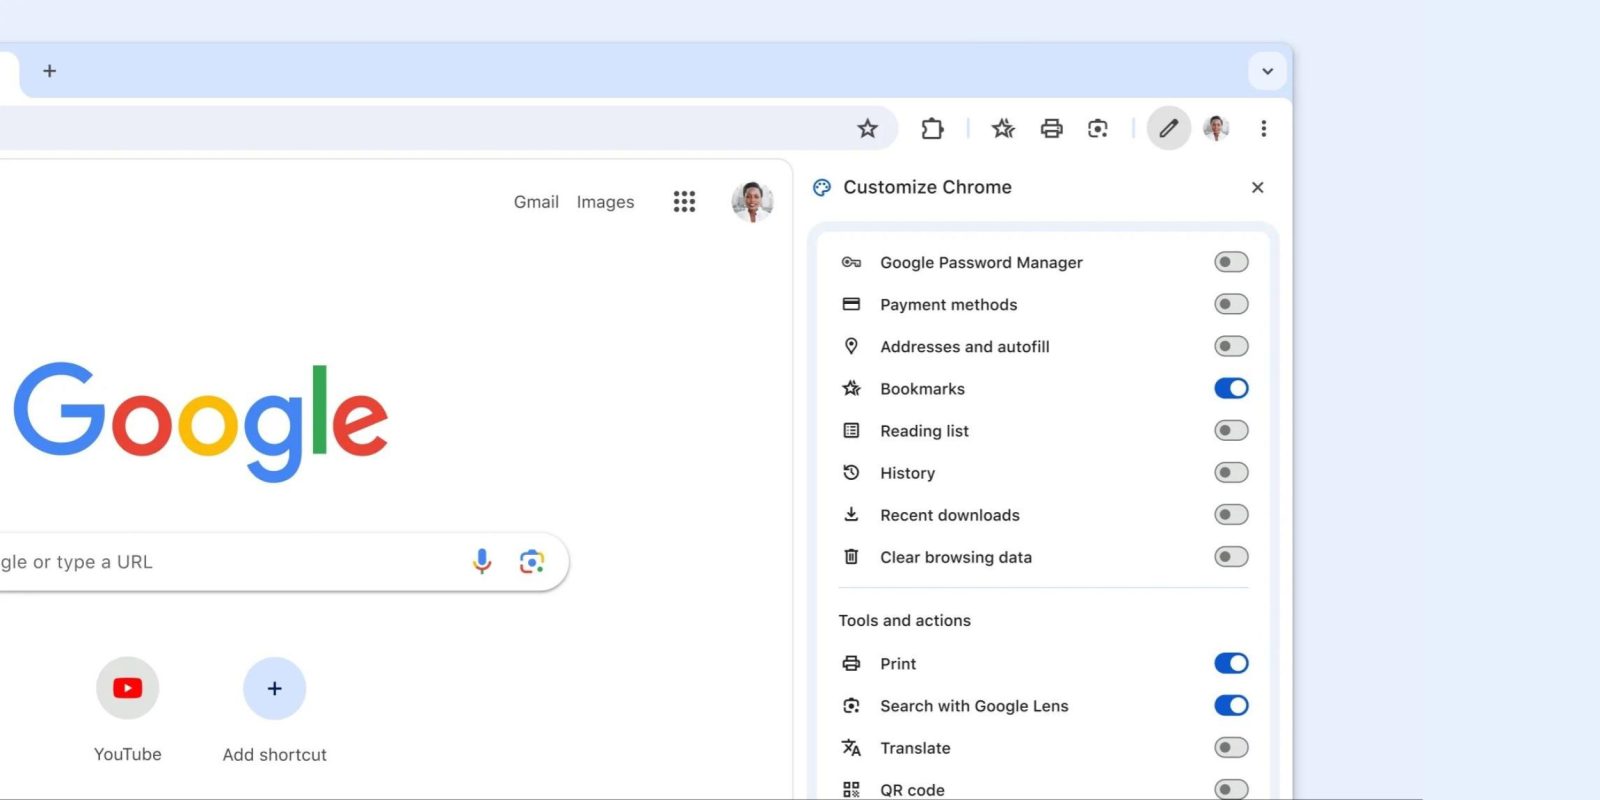Open Chrome three-dot menu
Image resolution: width=1600 pixels, height=800 pixels.
(x=1263, y=128)
